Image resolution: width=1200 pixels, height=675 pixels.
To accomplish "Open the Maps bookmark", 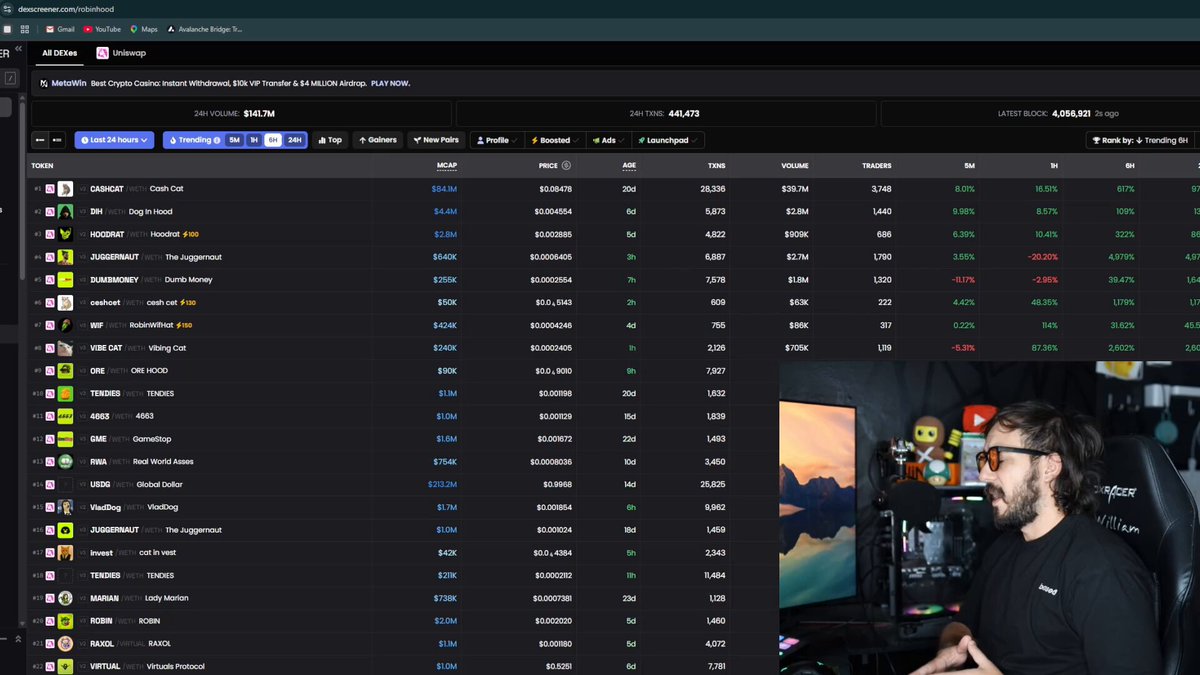I will (144, 29).
